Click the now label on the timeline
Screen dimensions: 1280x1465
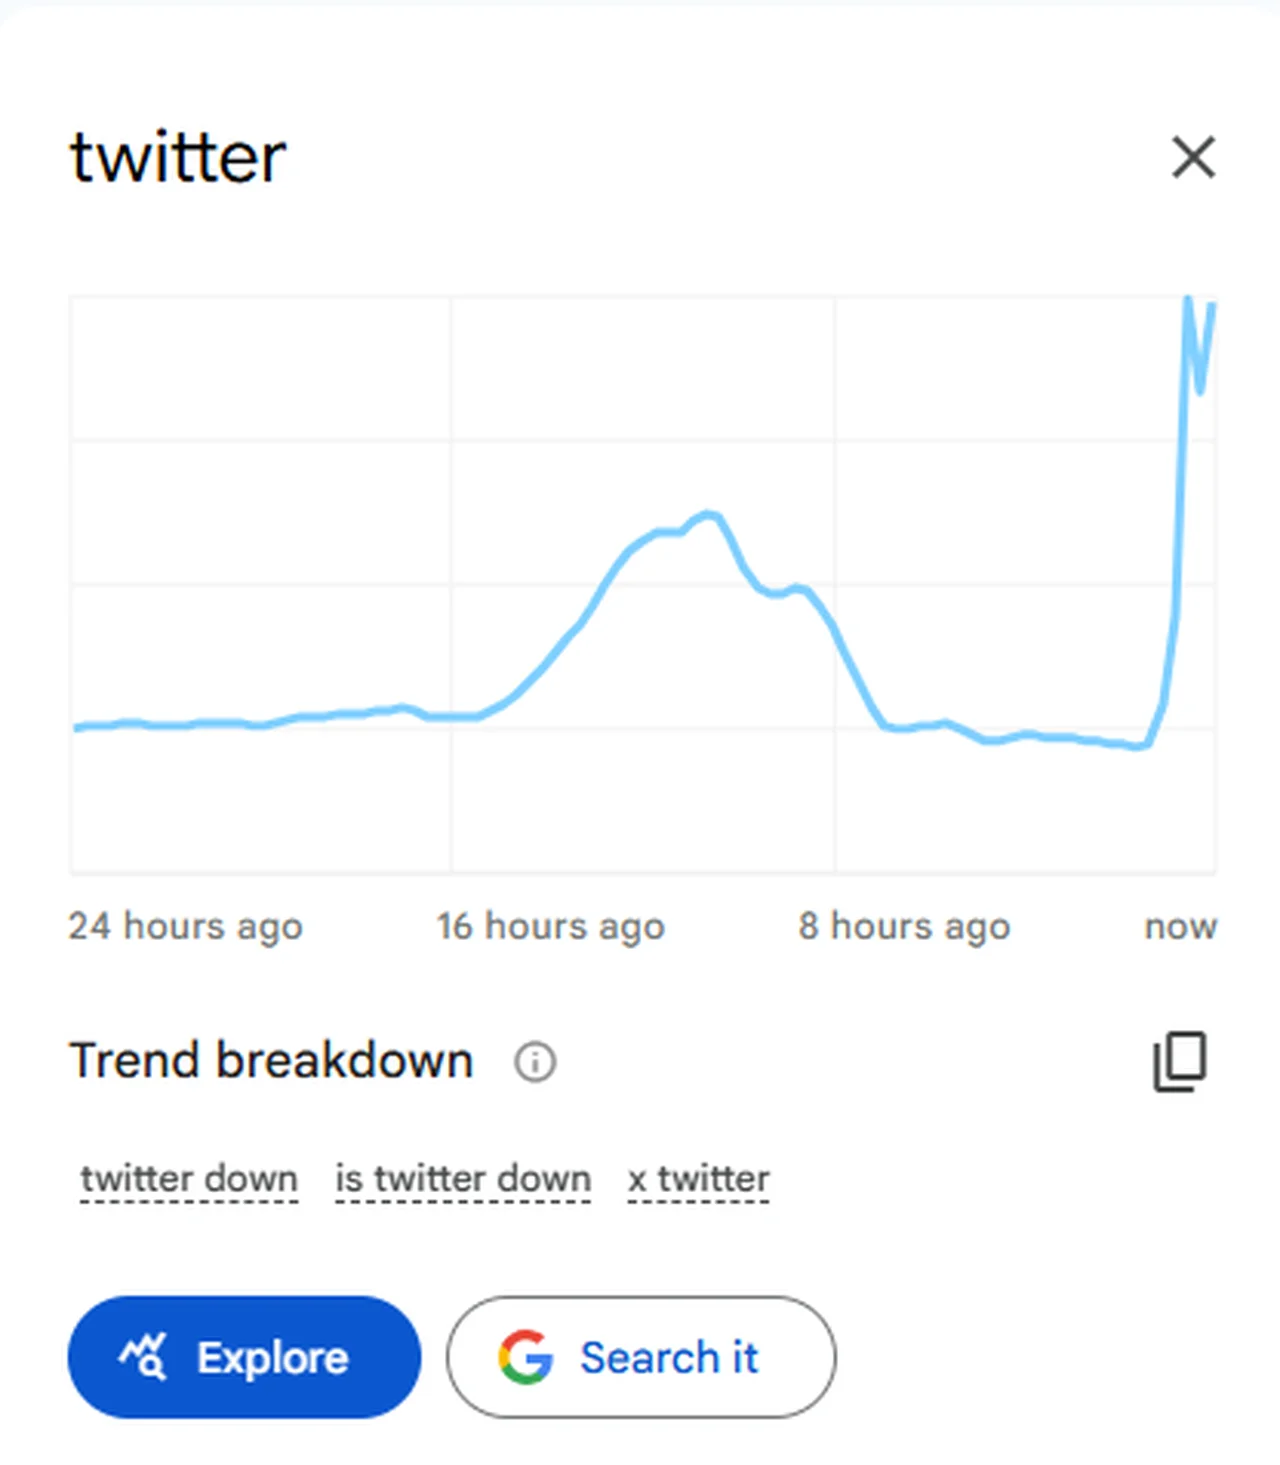pyautogui.click(x=1180, y=926)
